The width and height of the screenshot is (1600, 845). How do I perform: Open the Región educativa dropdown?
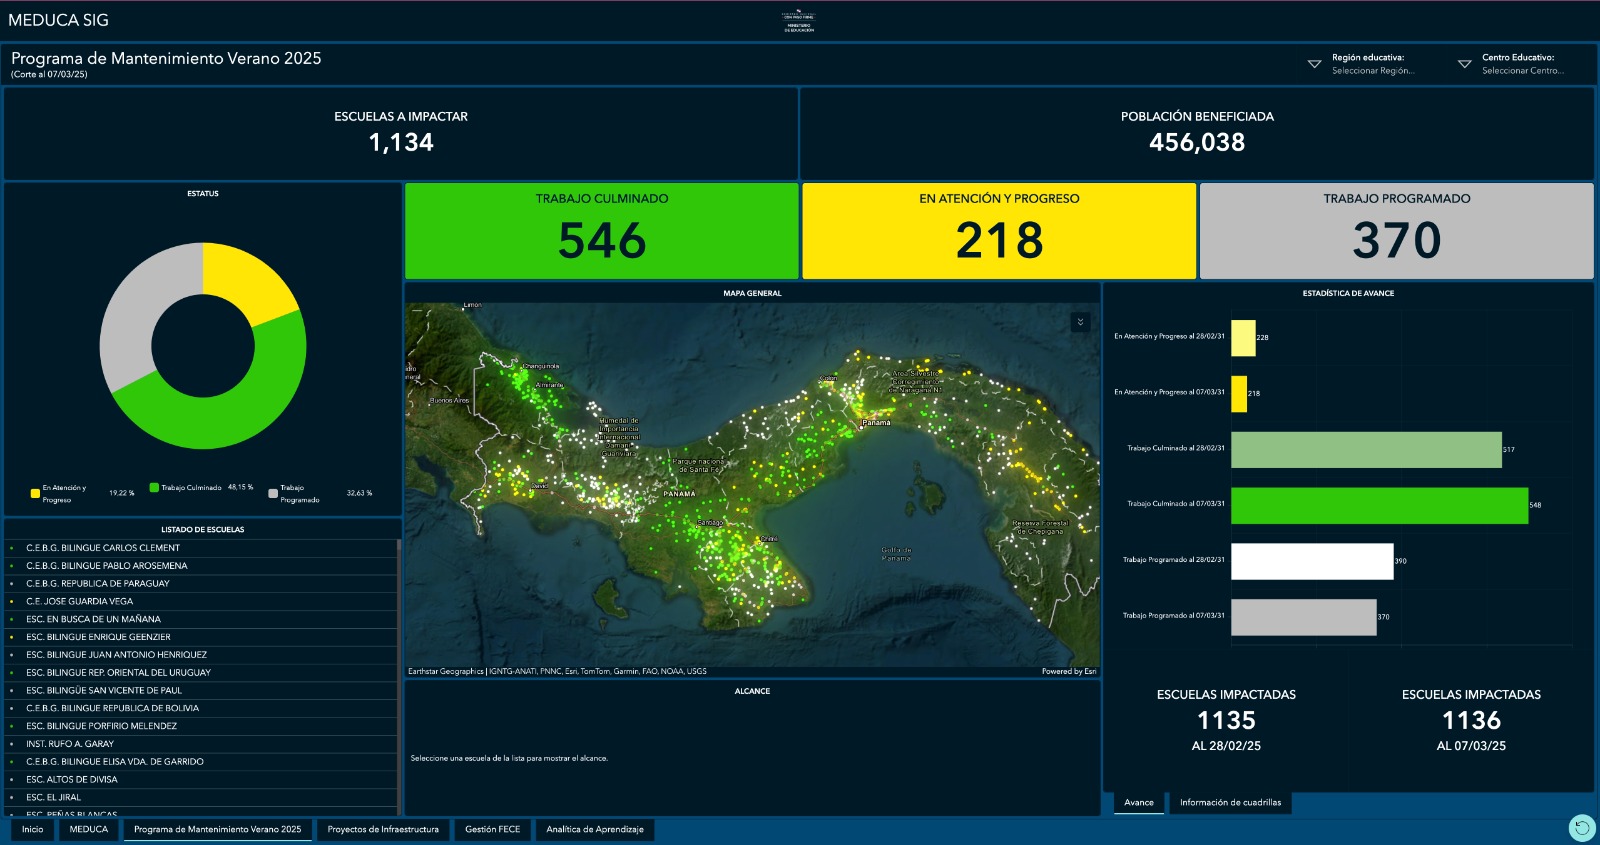1361,64
